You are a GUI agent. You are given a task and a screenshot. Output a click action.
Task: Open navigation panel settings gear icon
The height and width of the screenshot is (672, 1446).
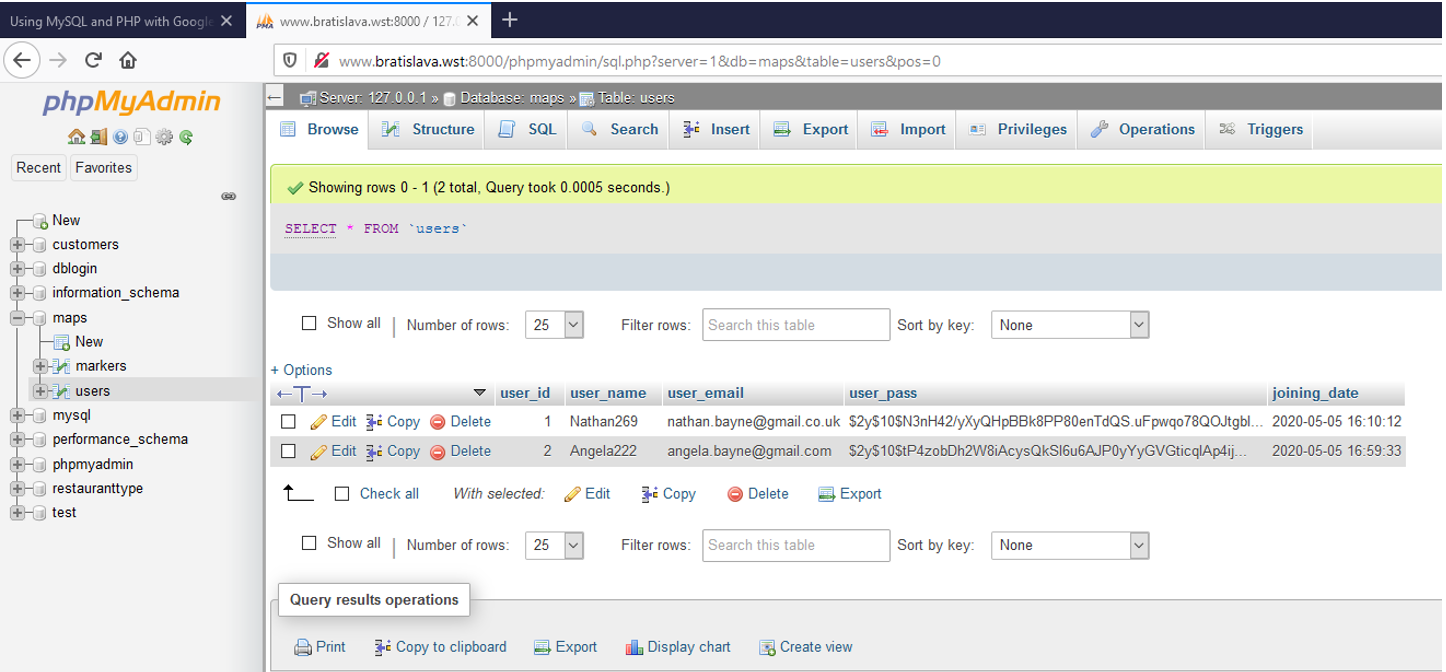point(164,137)
